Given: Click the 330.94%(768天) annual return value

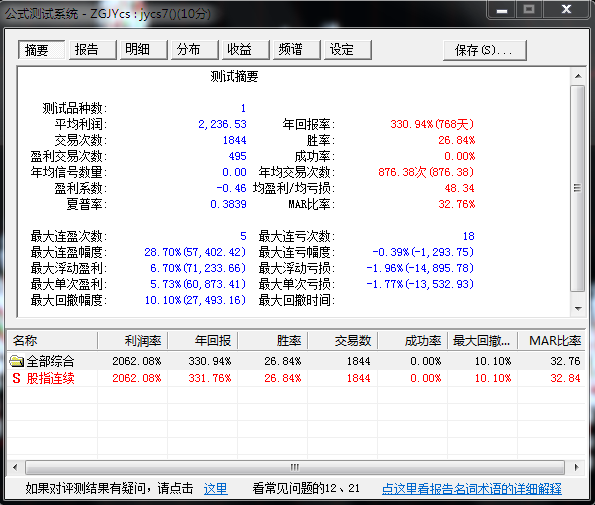Looking at the screenshot, I should click(432, 124).
